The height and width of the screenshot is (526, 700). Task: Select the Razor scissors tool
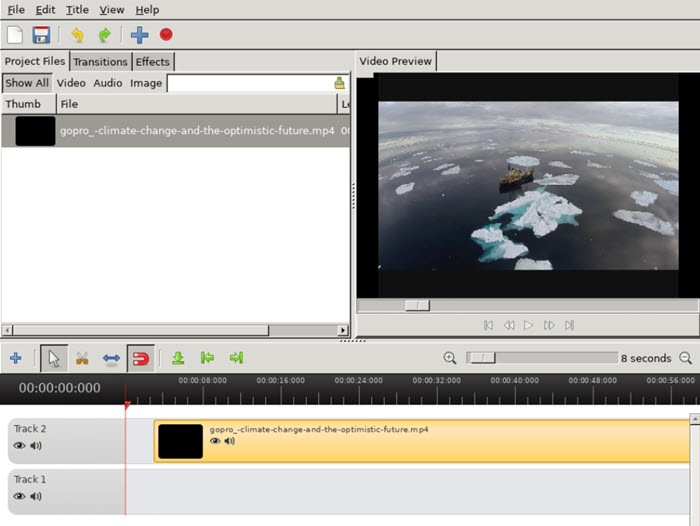click(82, 358)
